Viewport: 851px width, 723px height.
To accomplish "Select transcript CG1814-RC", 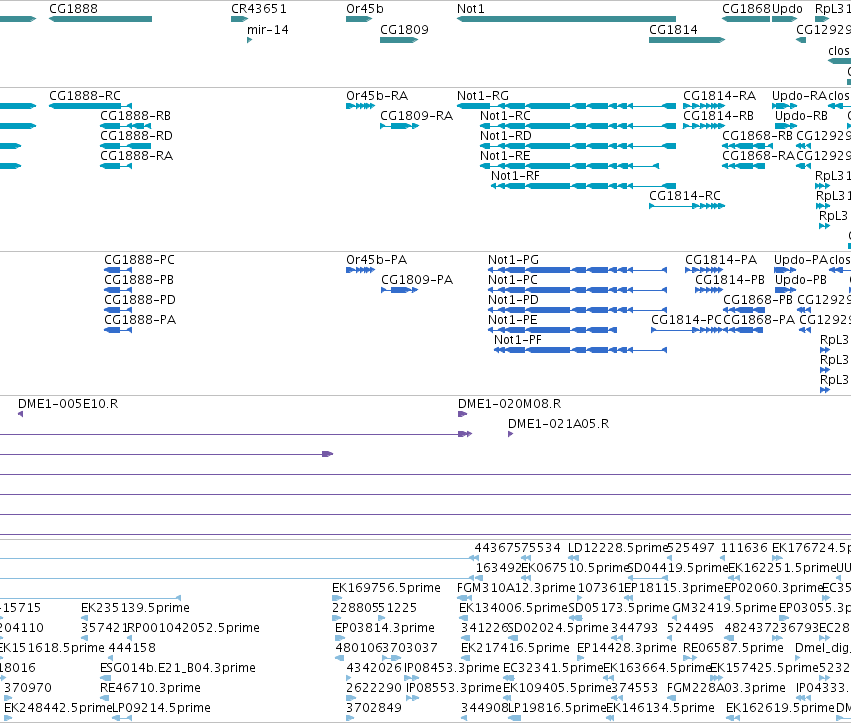I will click(x=687, y=206).
